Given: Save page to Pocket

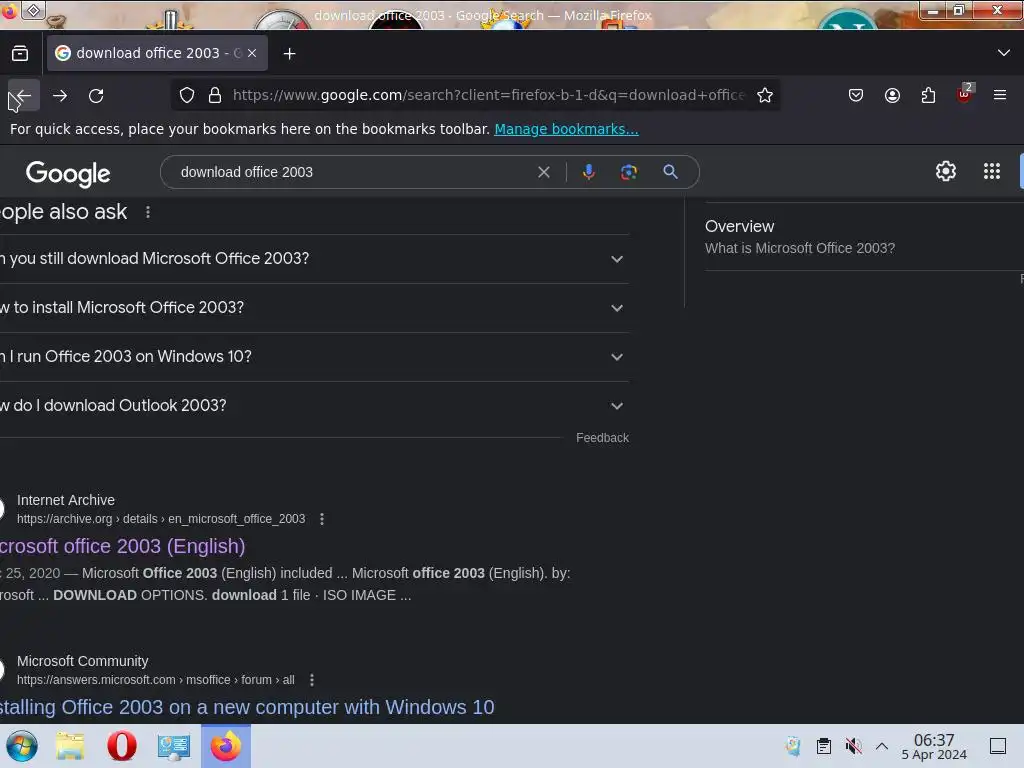Looking at the screenshot, I should click(x=856, y=95).
